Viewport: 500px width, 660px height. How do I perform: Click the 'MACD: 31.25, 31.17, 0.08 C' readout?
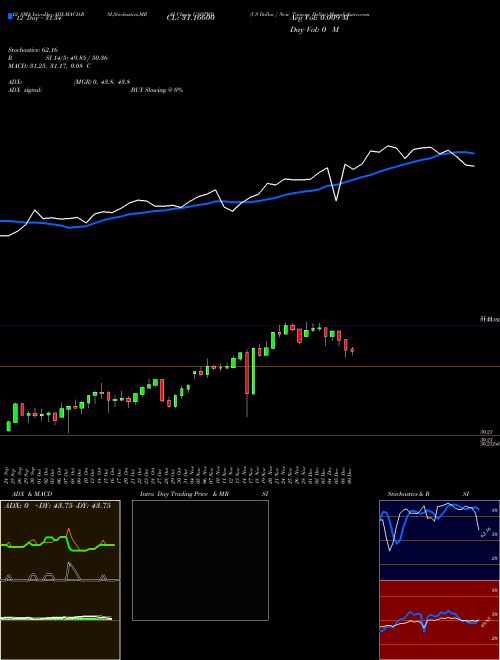coord(49,66)
